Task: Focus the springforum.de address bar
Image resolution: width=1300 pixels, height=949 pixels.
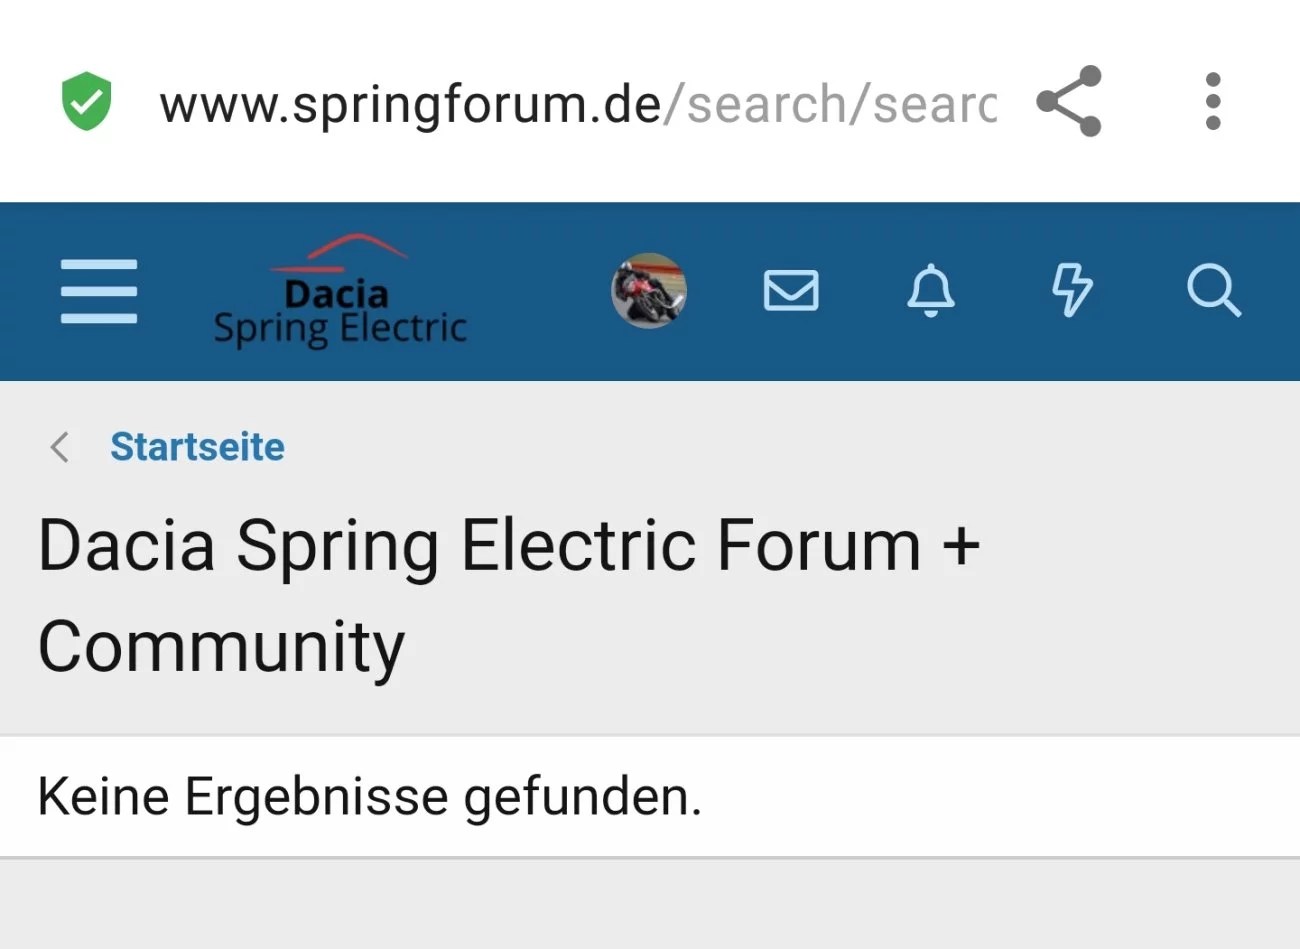Action: tap(578, 104)
